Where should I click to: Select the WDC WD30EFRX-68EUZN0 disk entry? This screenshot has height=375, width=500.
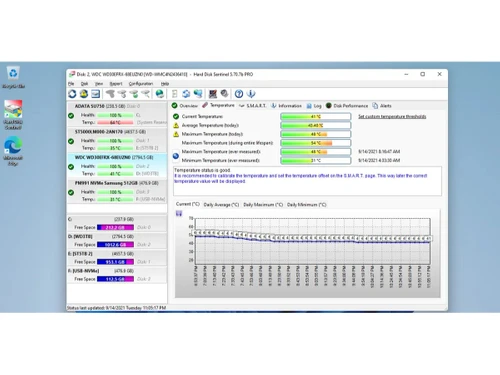click(x=117, y=166)
